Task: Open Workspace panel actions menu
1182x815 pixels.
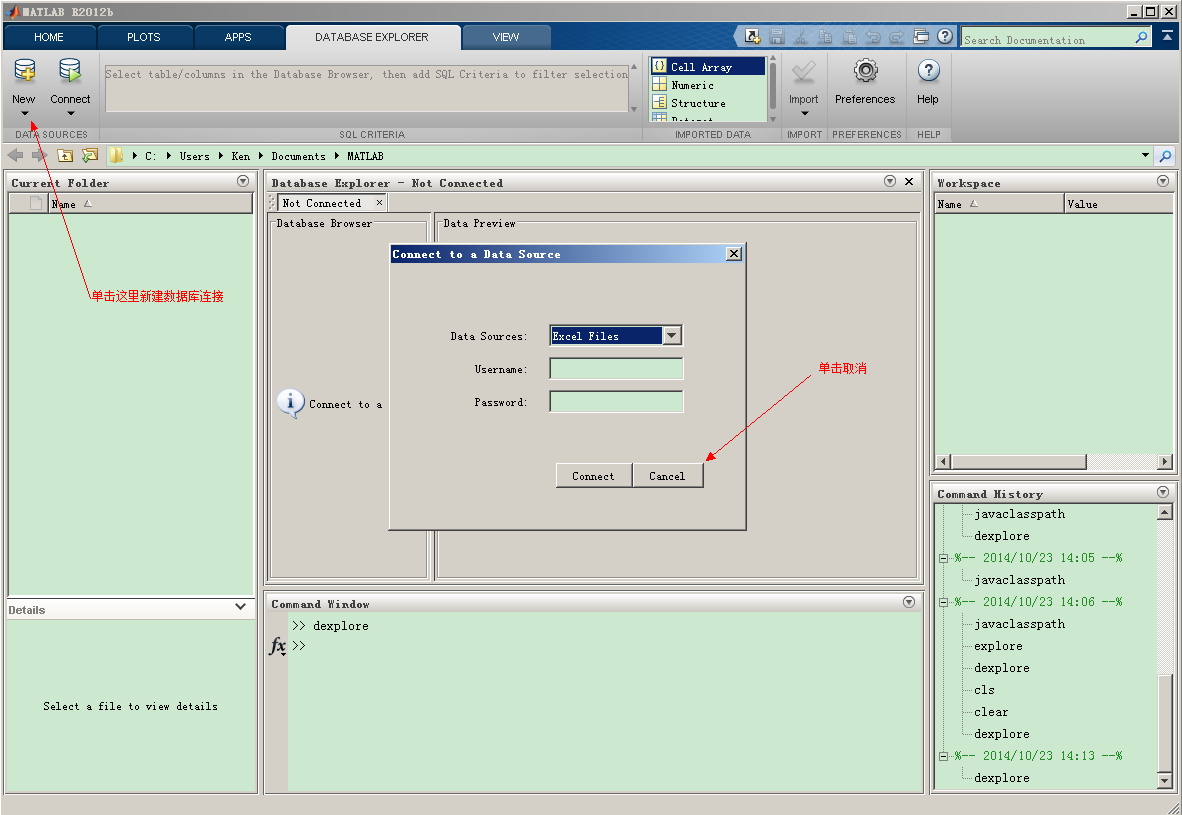Action: [1162, 181]
